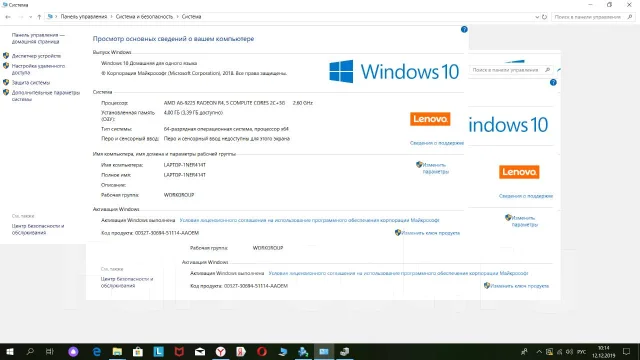Open 'Настройка удаленного доступа' link
Image resolution: width=640 pixels, height=360 pixels.
[x=38, y=69]
